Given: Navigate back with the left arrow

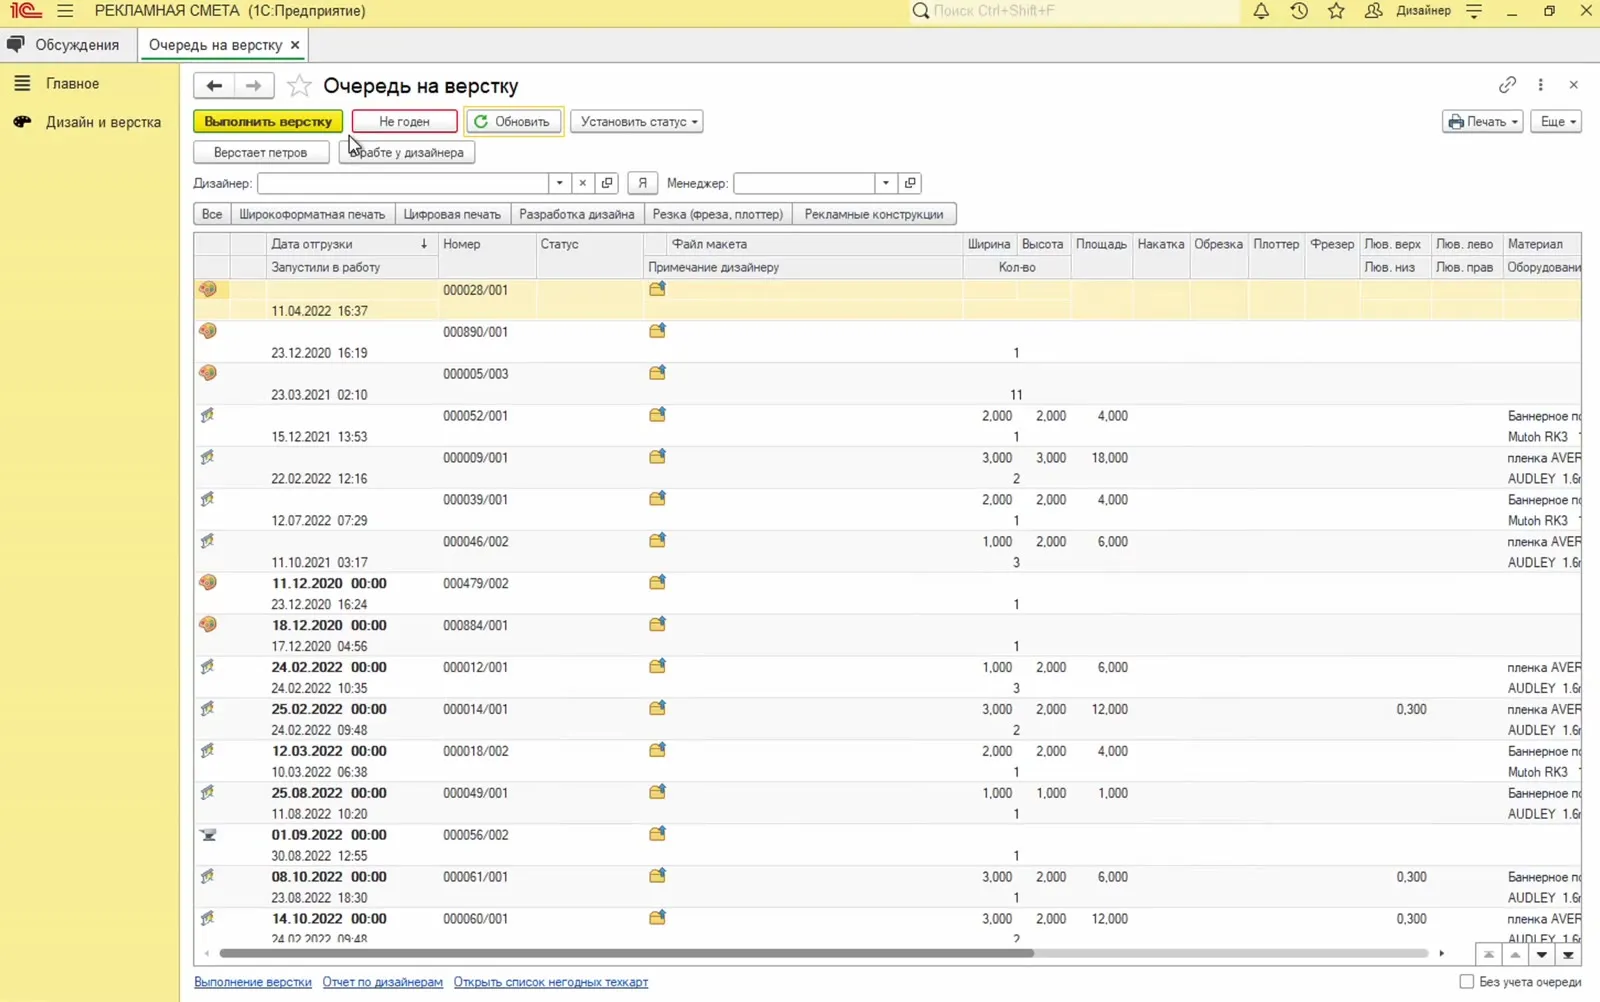Looking at the screenshot, I should pos(213,86).
